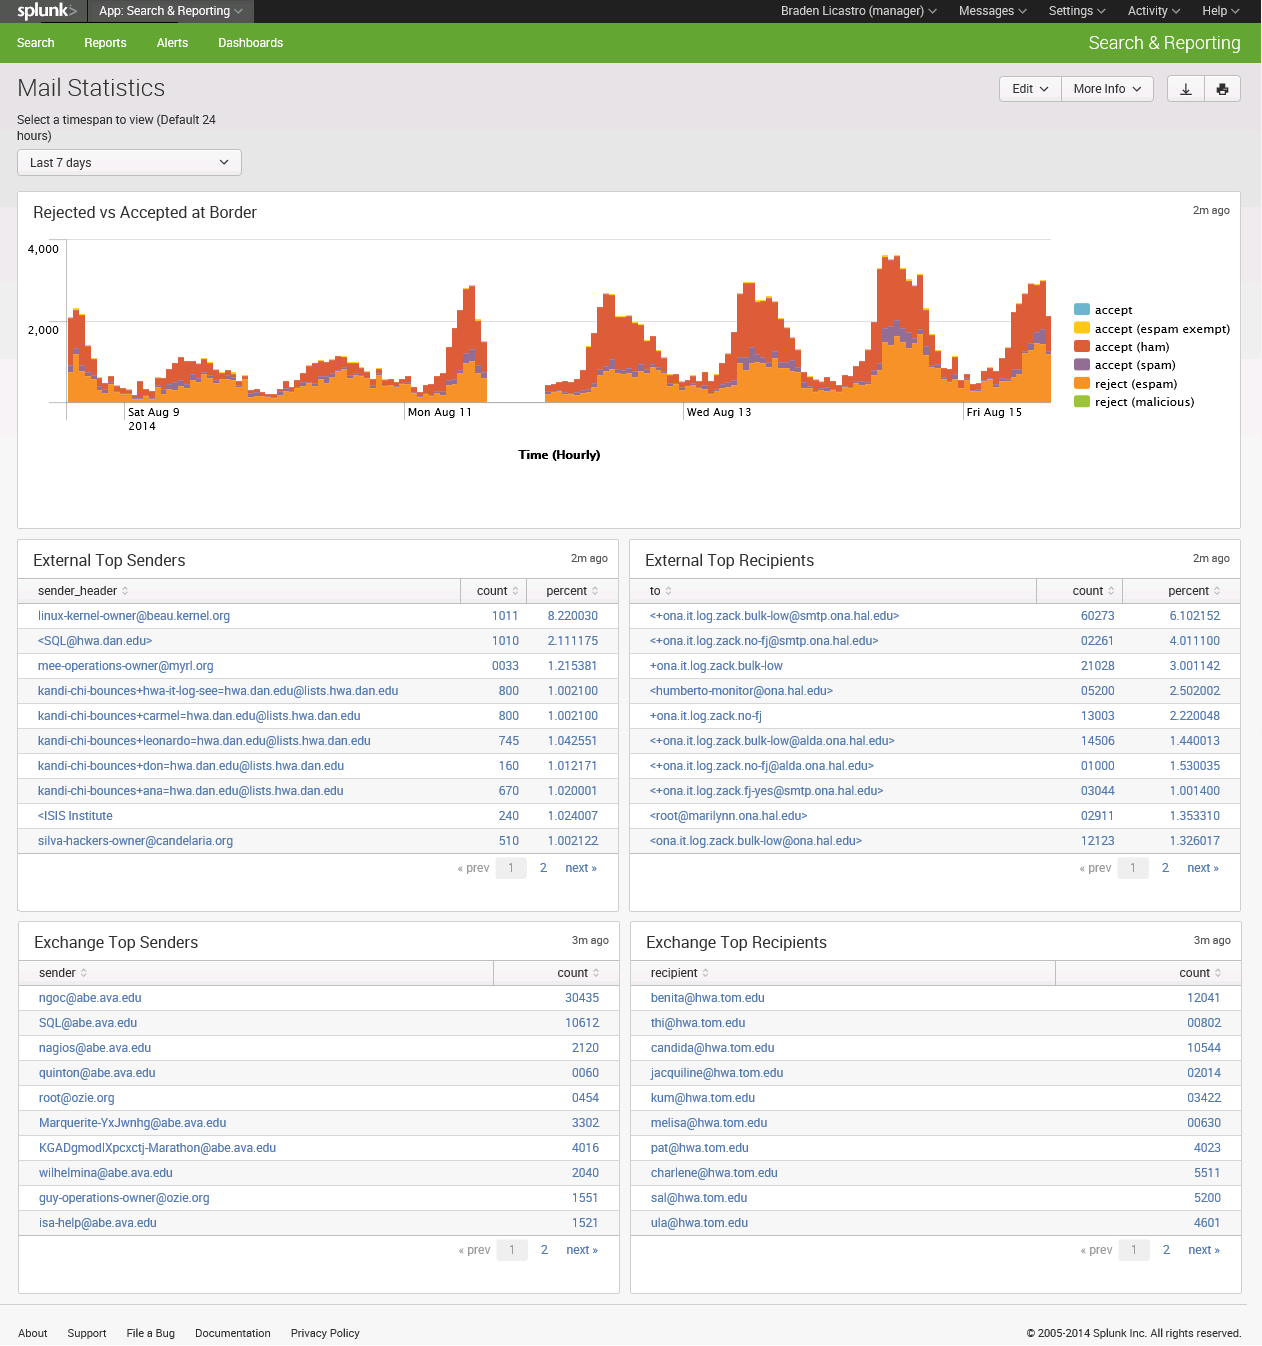Click the accept (ham) legend swatch
This screenshot has width=1262, height=1346.
coord(1082,347)
